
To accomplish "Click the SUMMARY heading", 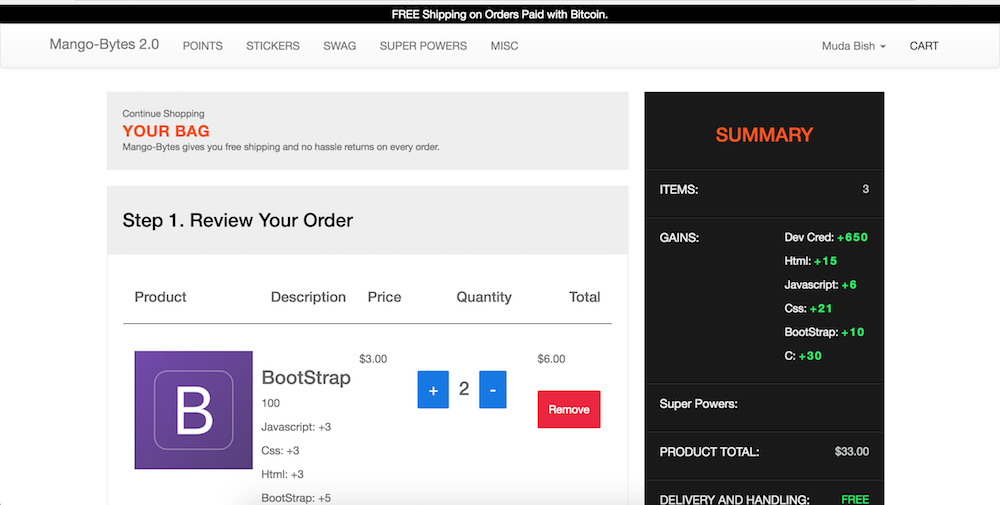I will pyautogui.click(x=764, y=135).
